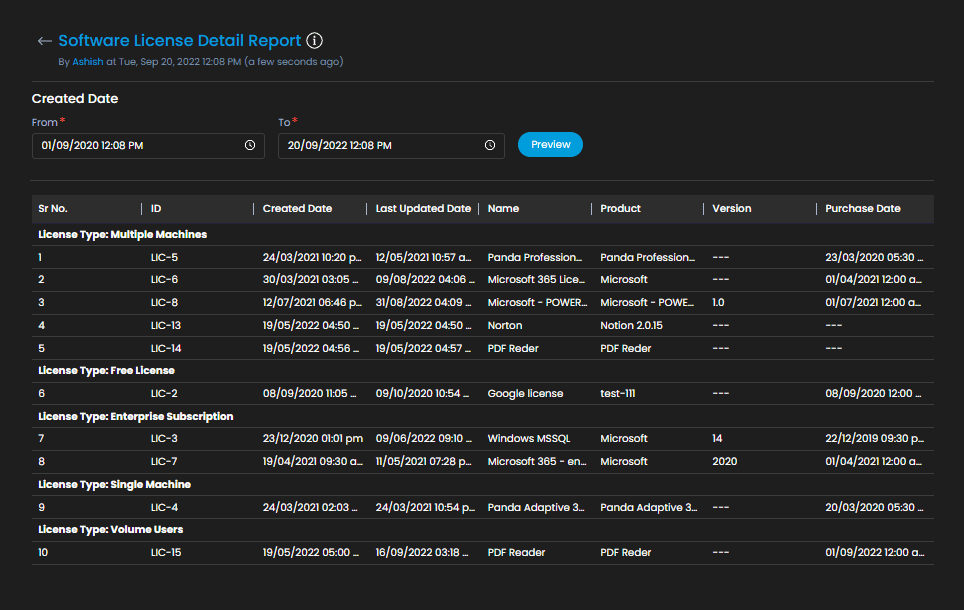
Task: Click Microsoft - POWER... name cell
Action: click(537, 303)
